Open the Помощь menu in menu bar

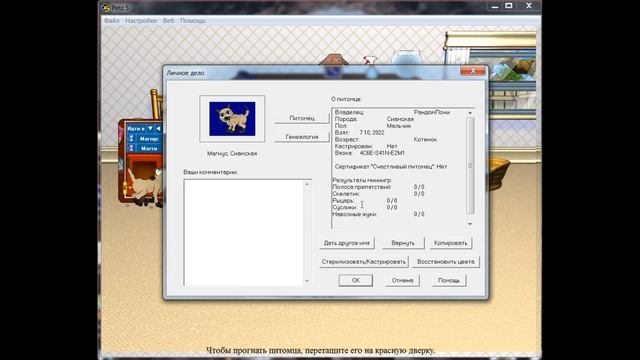[x=193, y=20]
